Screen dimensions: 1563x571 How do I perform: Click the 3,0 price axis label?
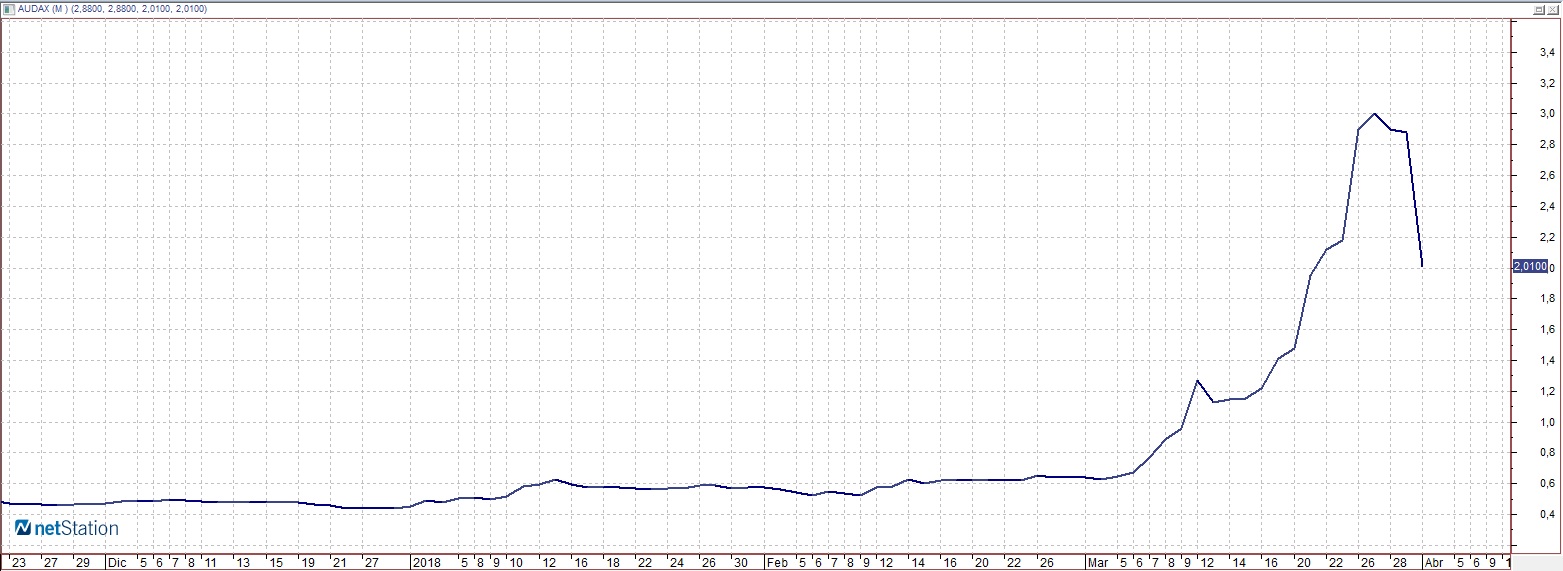click(x=1547, y=114)
